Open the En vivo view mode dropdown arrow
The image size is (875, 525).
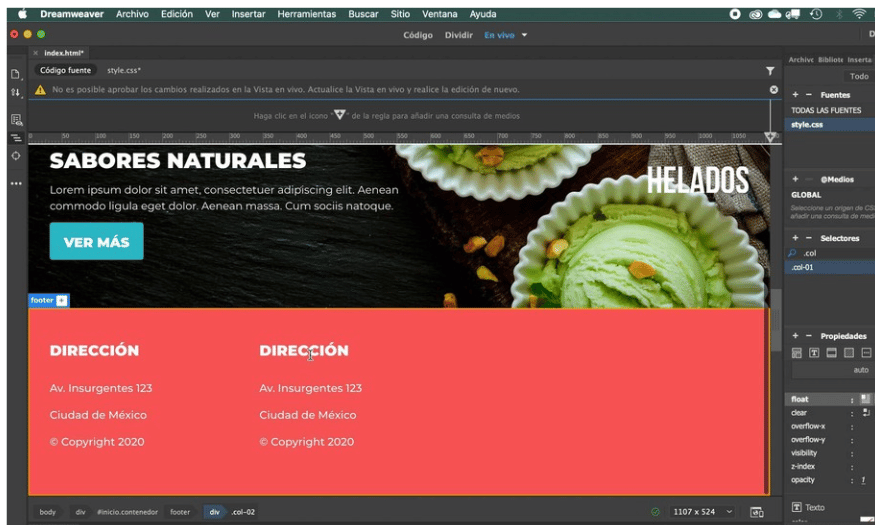(524, 35)
